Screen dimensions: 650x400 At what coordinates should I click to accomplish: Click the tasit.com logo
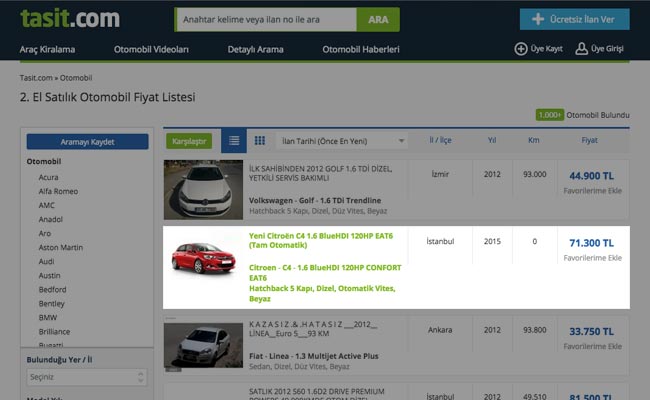click(70, 19)
